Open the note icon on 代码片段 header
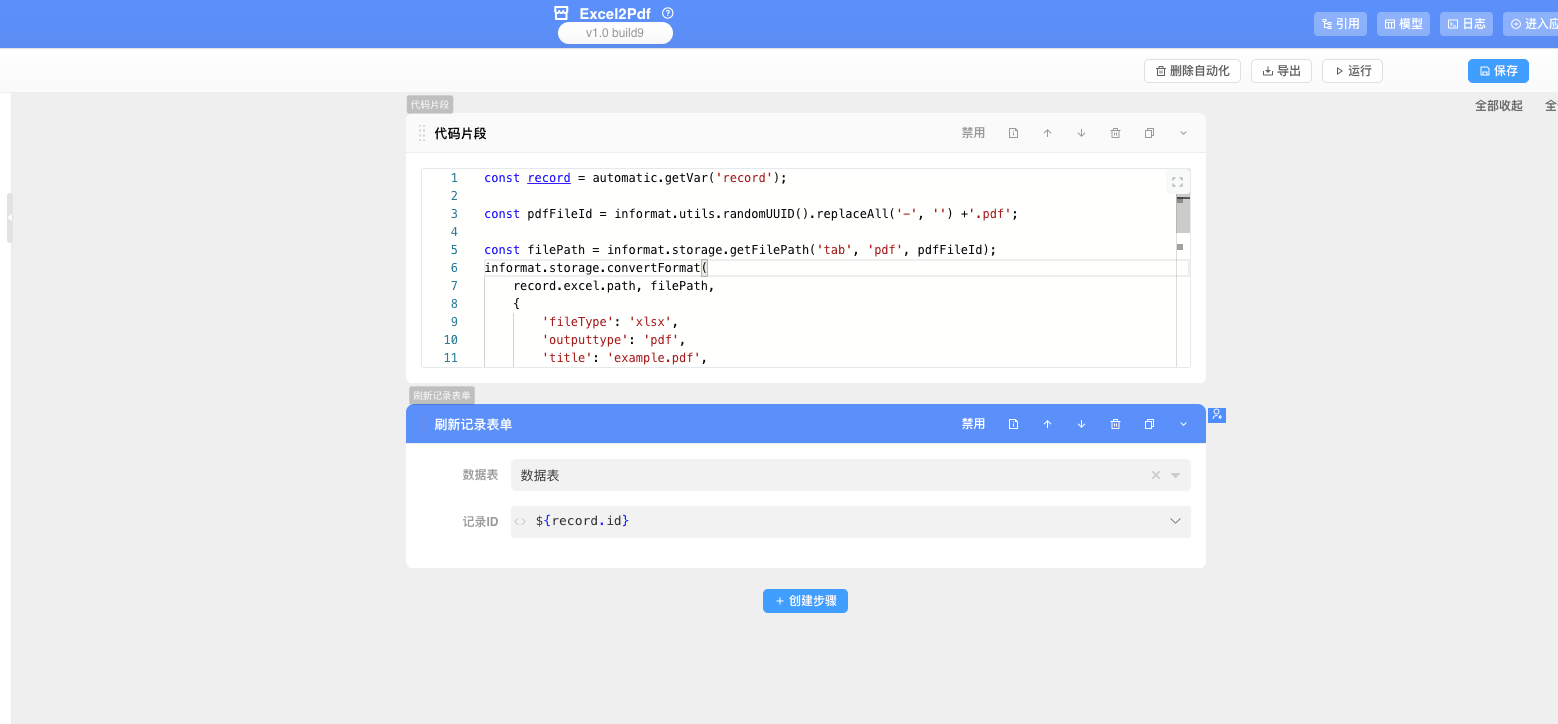Screen dimensions: 1558x724 pos(1013,133)
